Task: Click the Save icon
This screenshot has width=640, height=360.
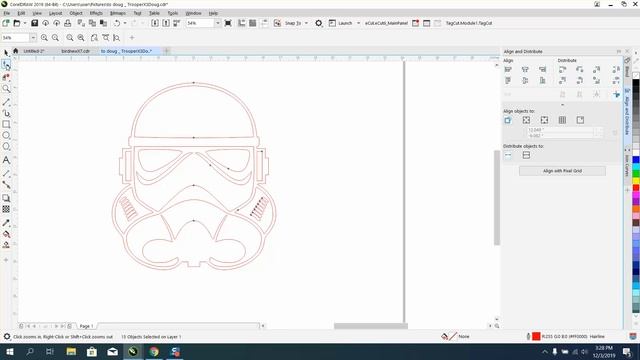Action: (35, 23)
